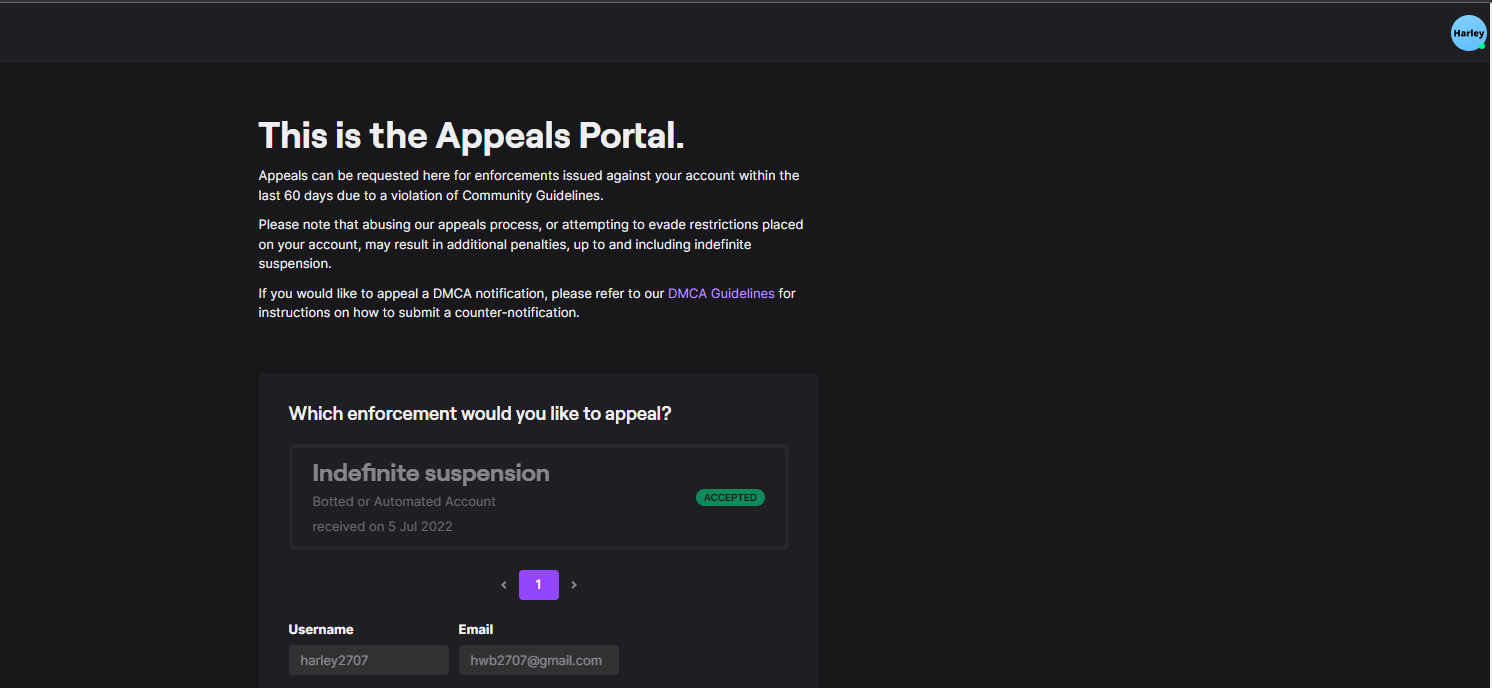This screenshot has height=688, width=1492.
Task: Click the Email field showing hwb2707@gmail.com
Action: [x=538, y=660]
